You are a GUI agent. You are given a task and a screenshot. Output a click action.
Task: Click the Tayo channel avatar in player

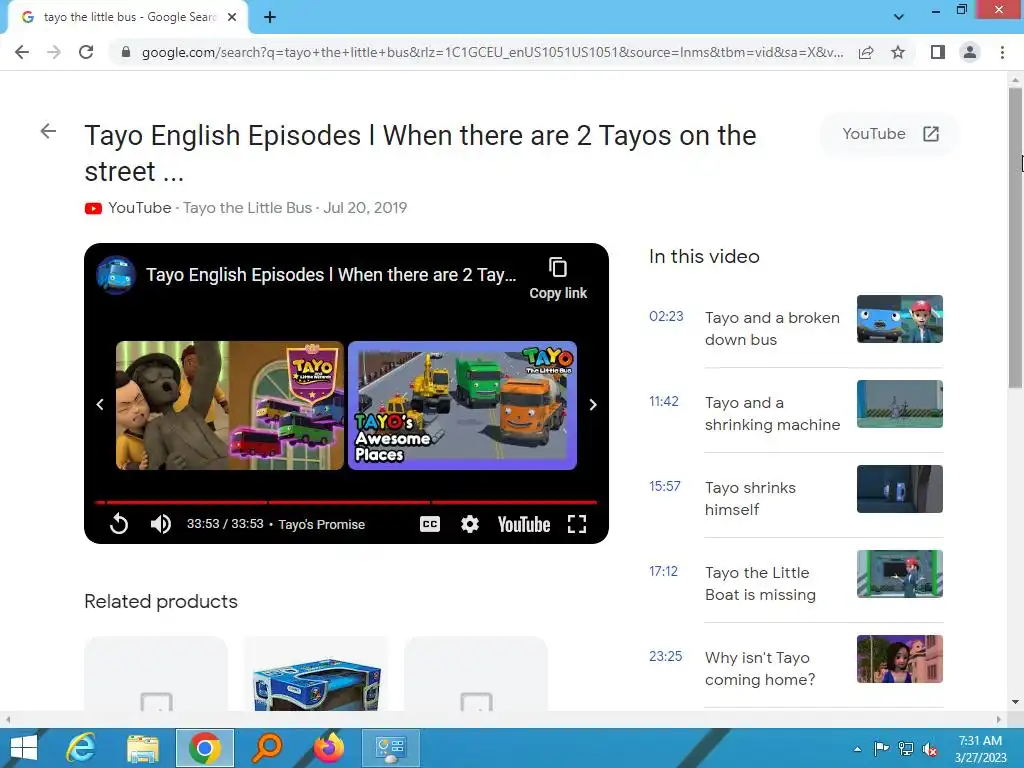[116, 275]
